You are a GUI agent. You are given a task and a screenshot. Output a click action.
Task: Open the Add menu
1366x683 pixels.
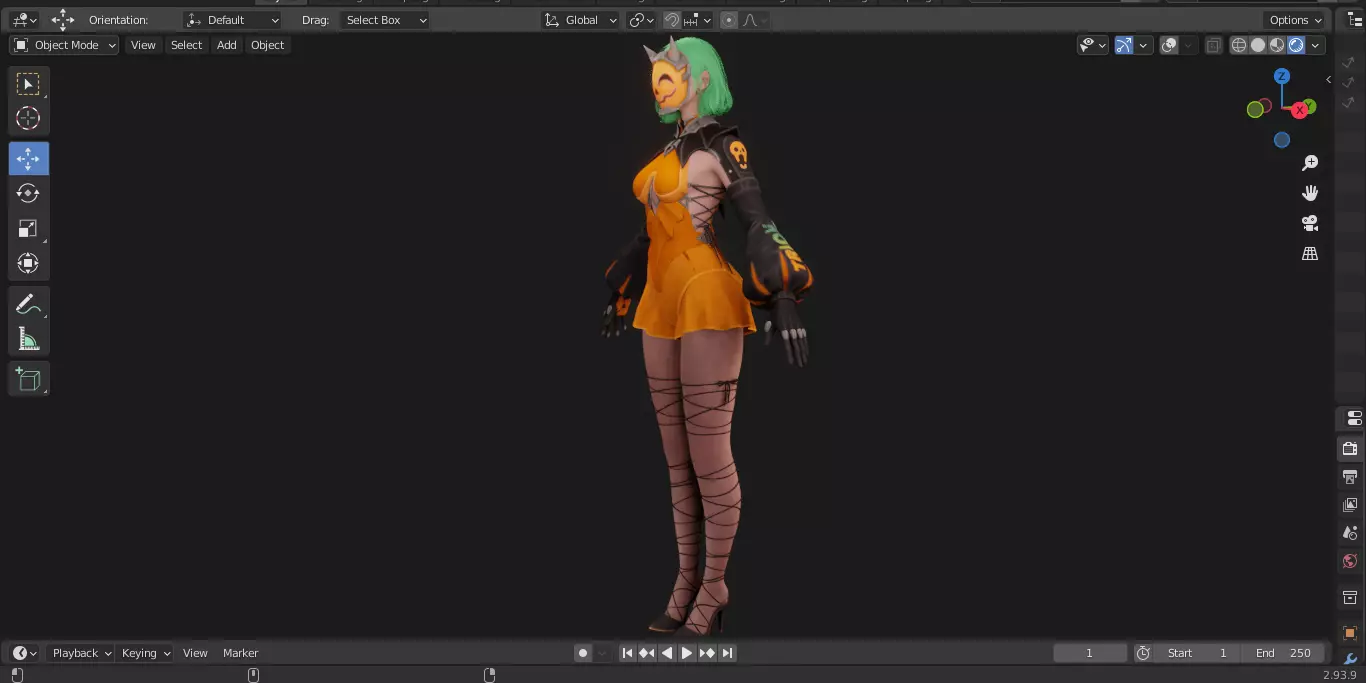tap(227, 45)
